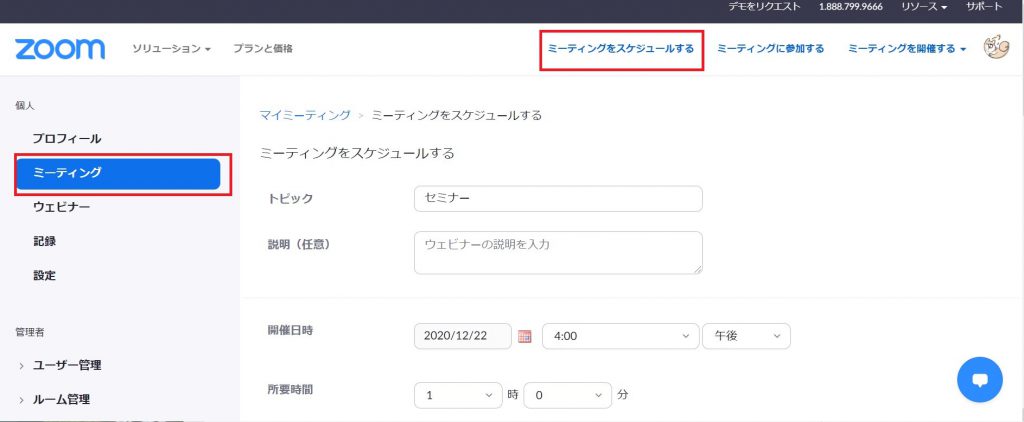1024x422 pixels.
Task: Expand the ルーム管理 section
Action: (x=55, y=400)
